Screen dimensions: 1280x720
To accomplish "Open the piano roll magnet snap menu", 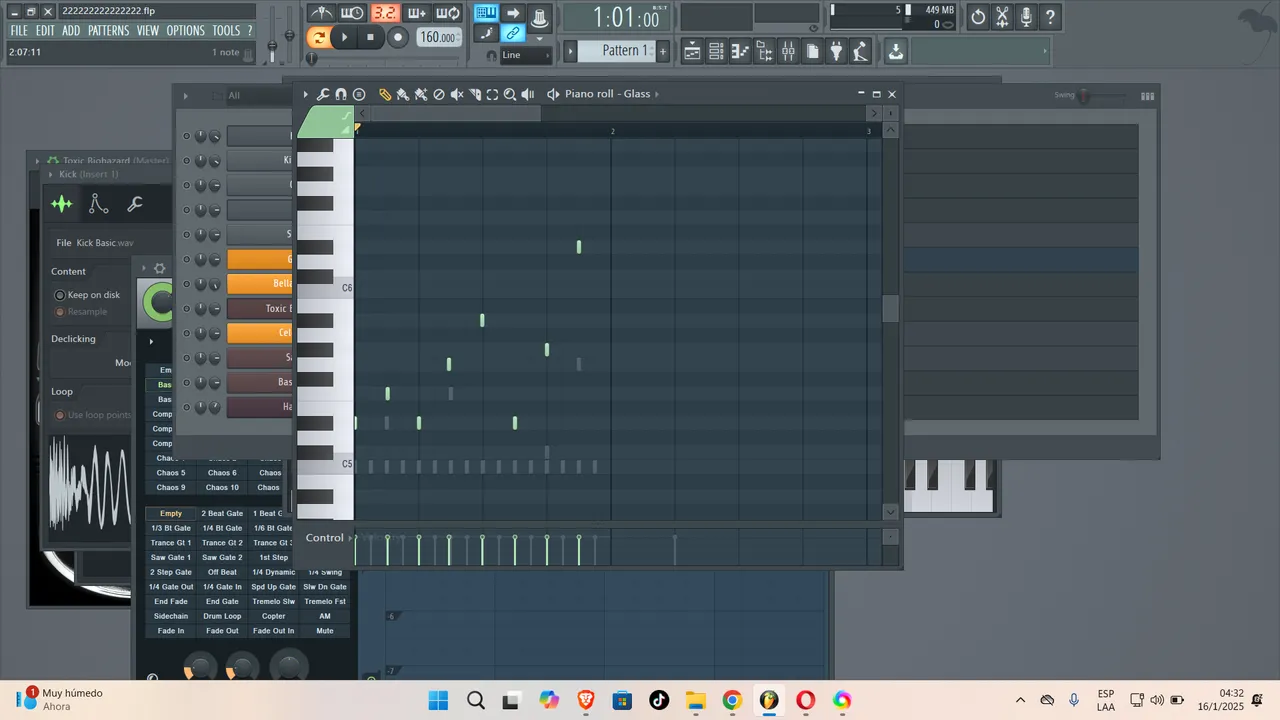I will tap(341, 94).
